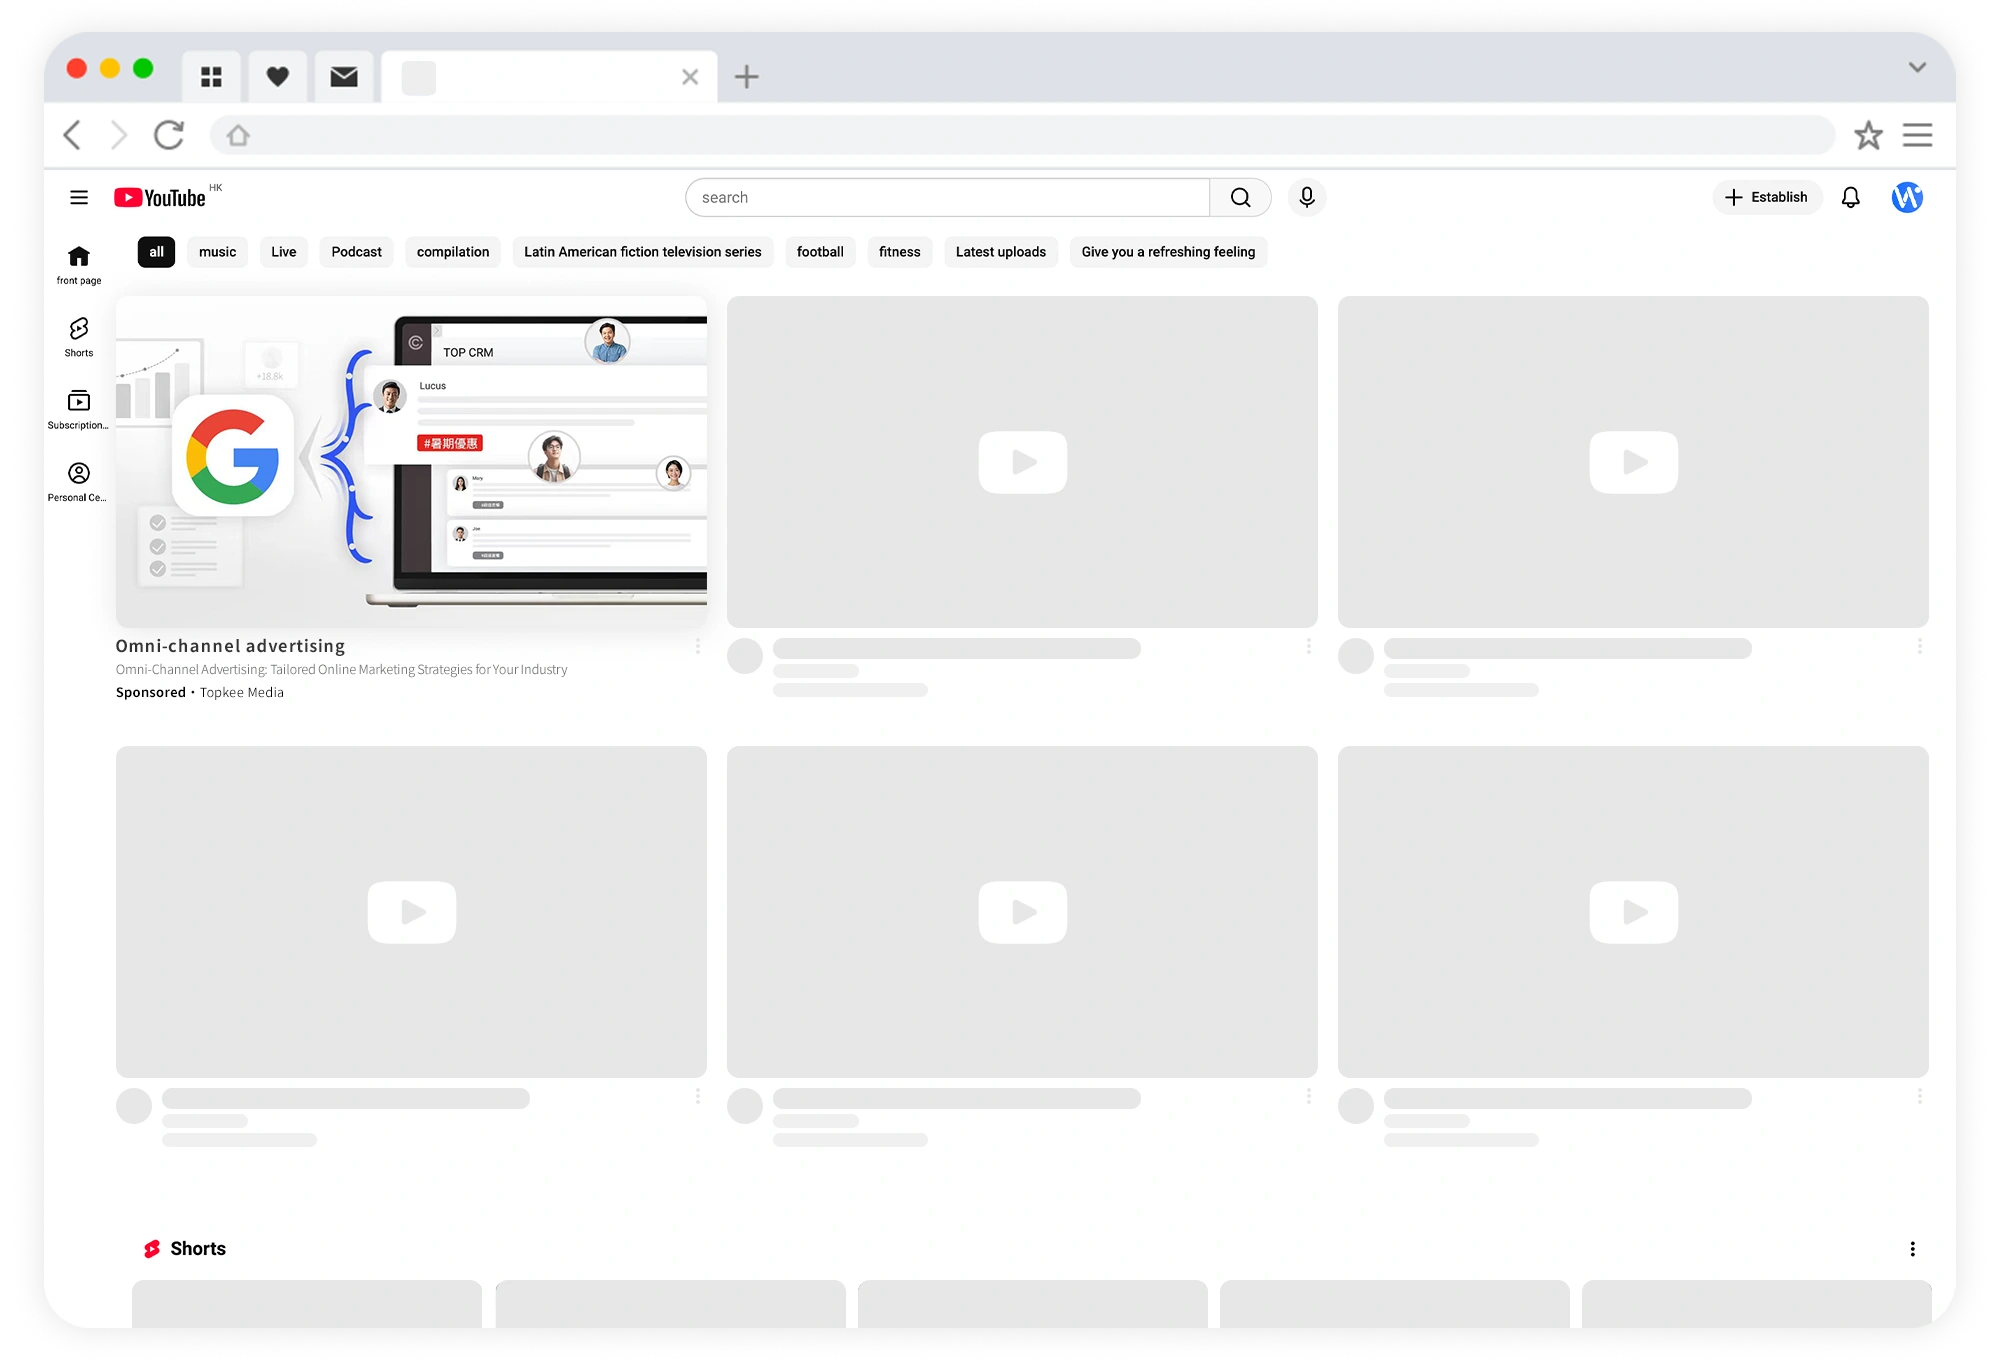Switch to the Latest uploads filter
Screen dimensions: 2000x1360
click(1001, 252)
